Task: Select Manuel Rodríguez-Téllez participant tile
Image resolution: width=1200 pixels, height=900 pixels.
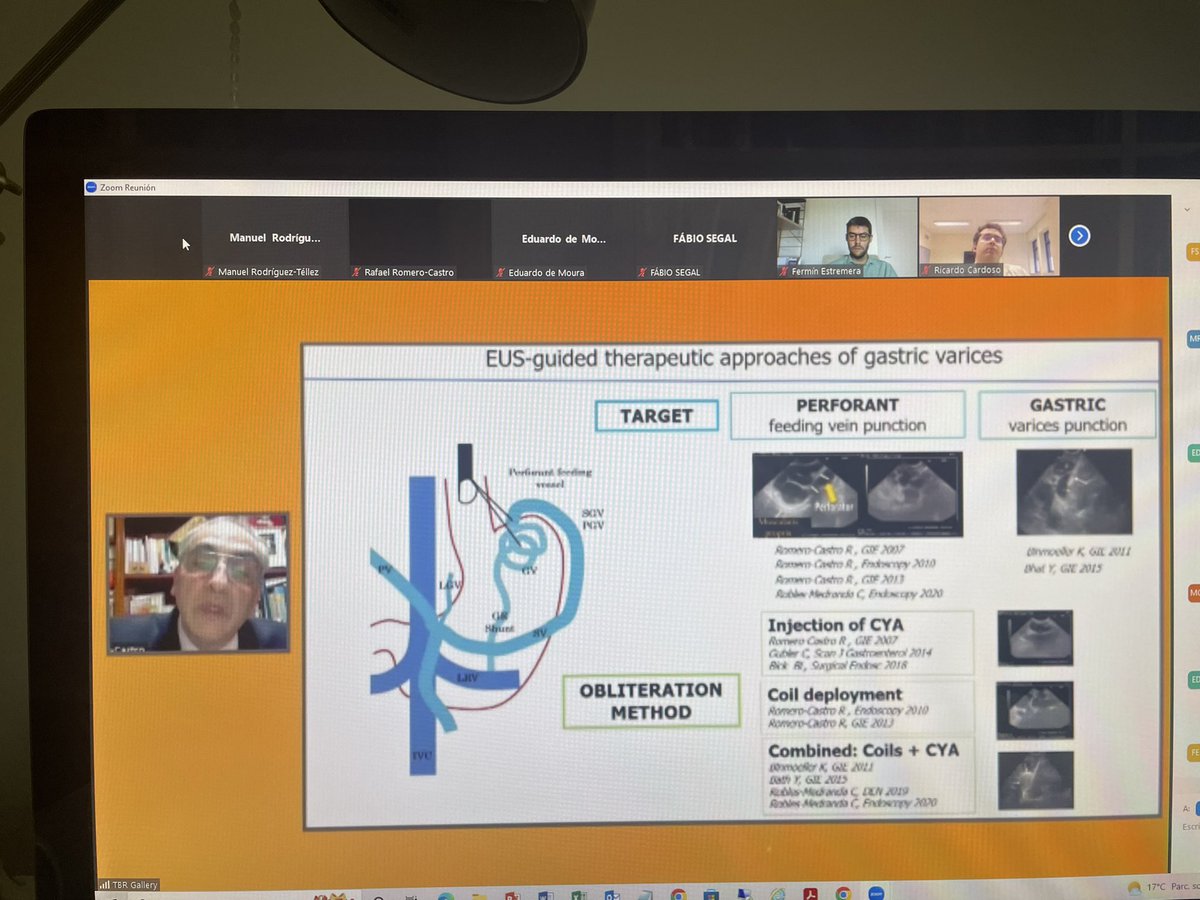Action: [x=273, y=238]
